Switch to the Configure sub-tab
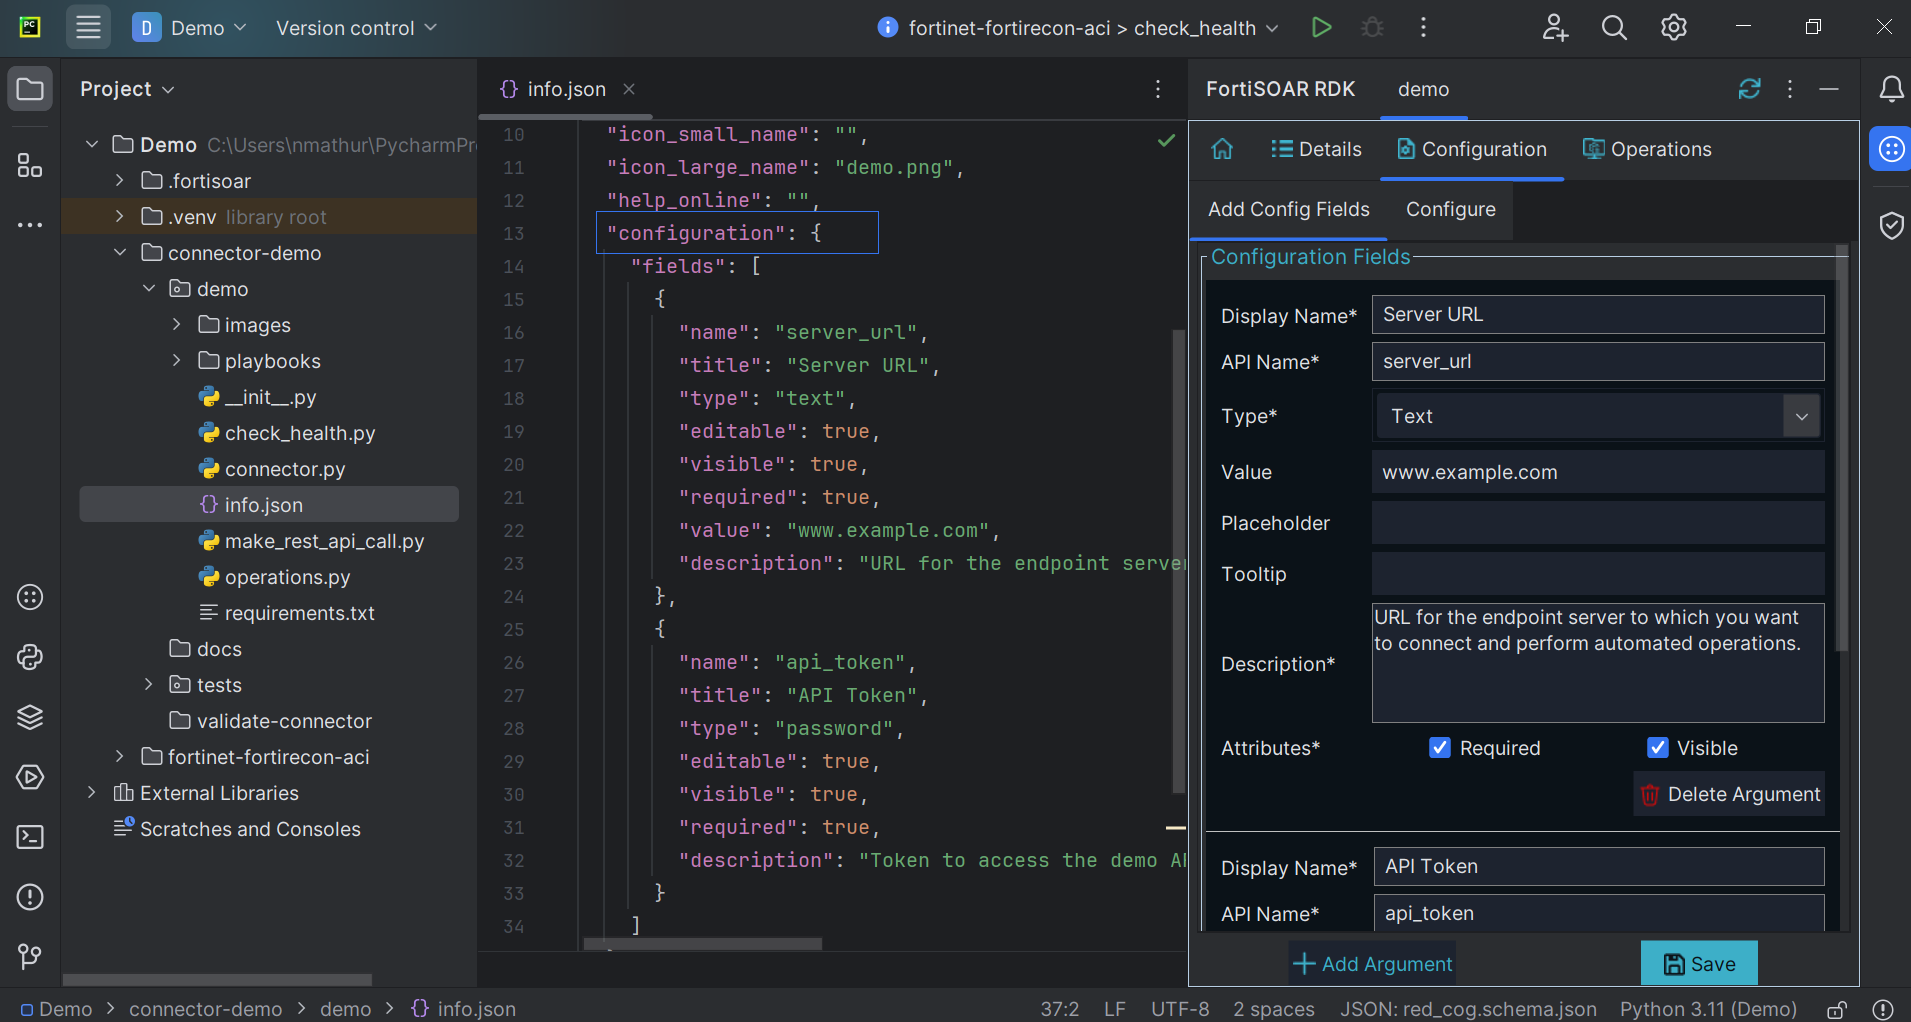 pyautogui.click(x=1450, y=209)
